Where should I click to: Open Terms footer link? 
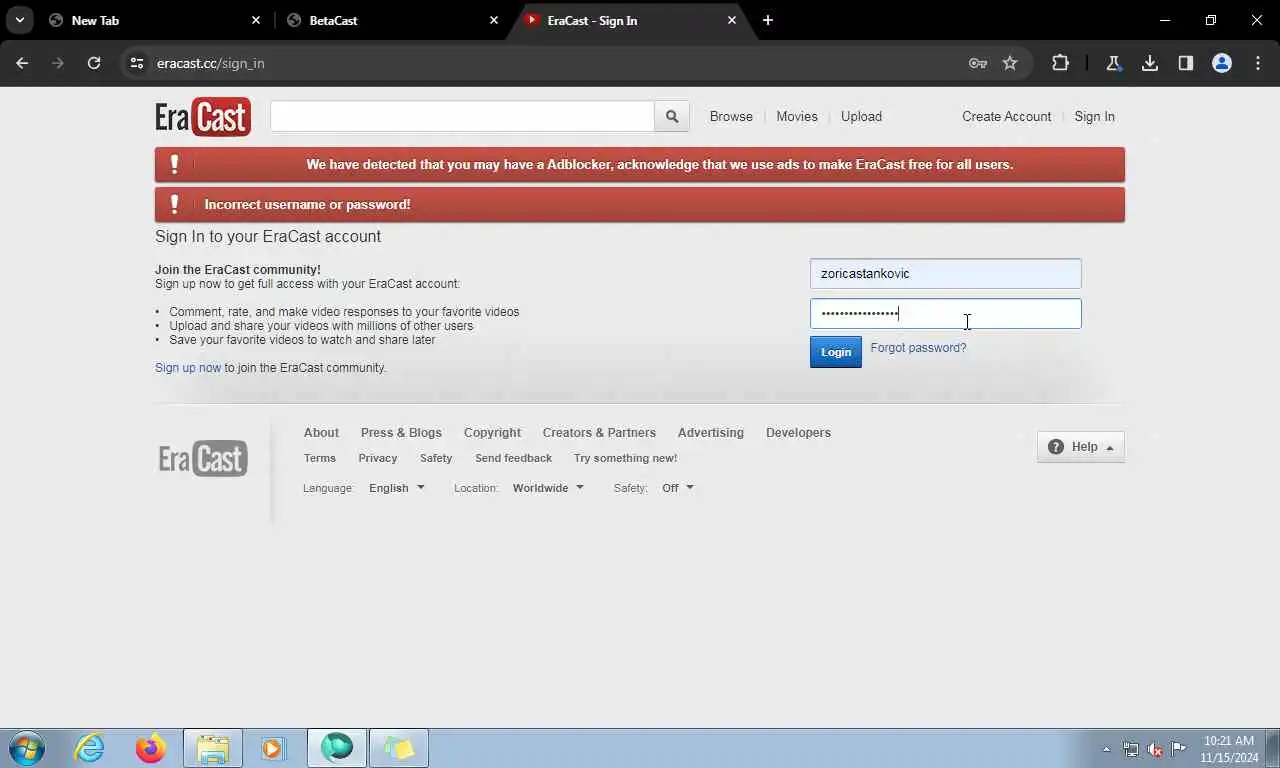point(320,458)
